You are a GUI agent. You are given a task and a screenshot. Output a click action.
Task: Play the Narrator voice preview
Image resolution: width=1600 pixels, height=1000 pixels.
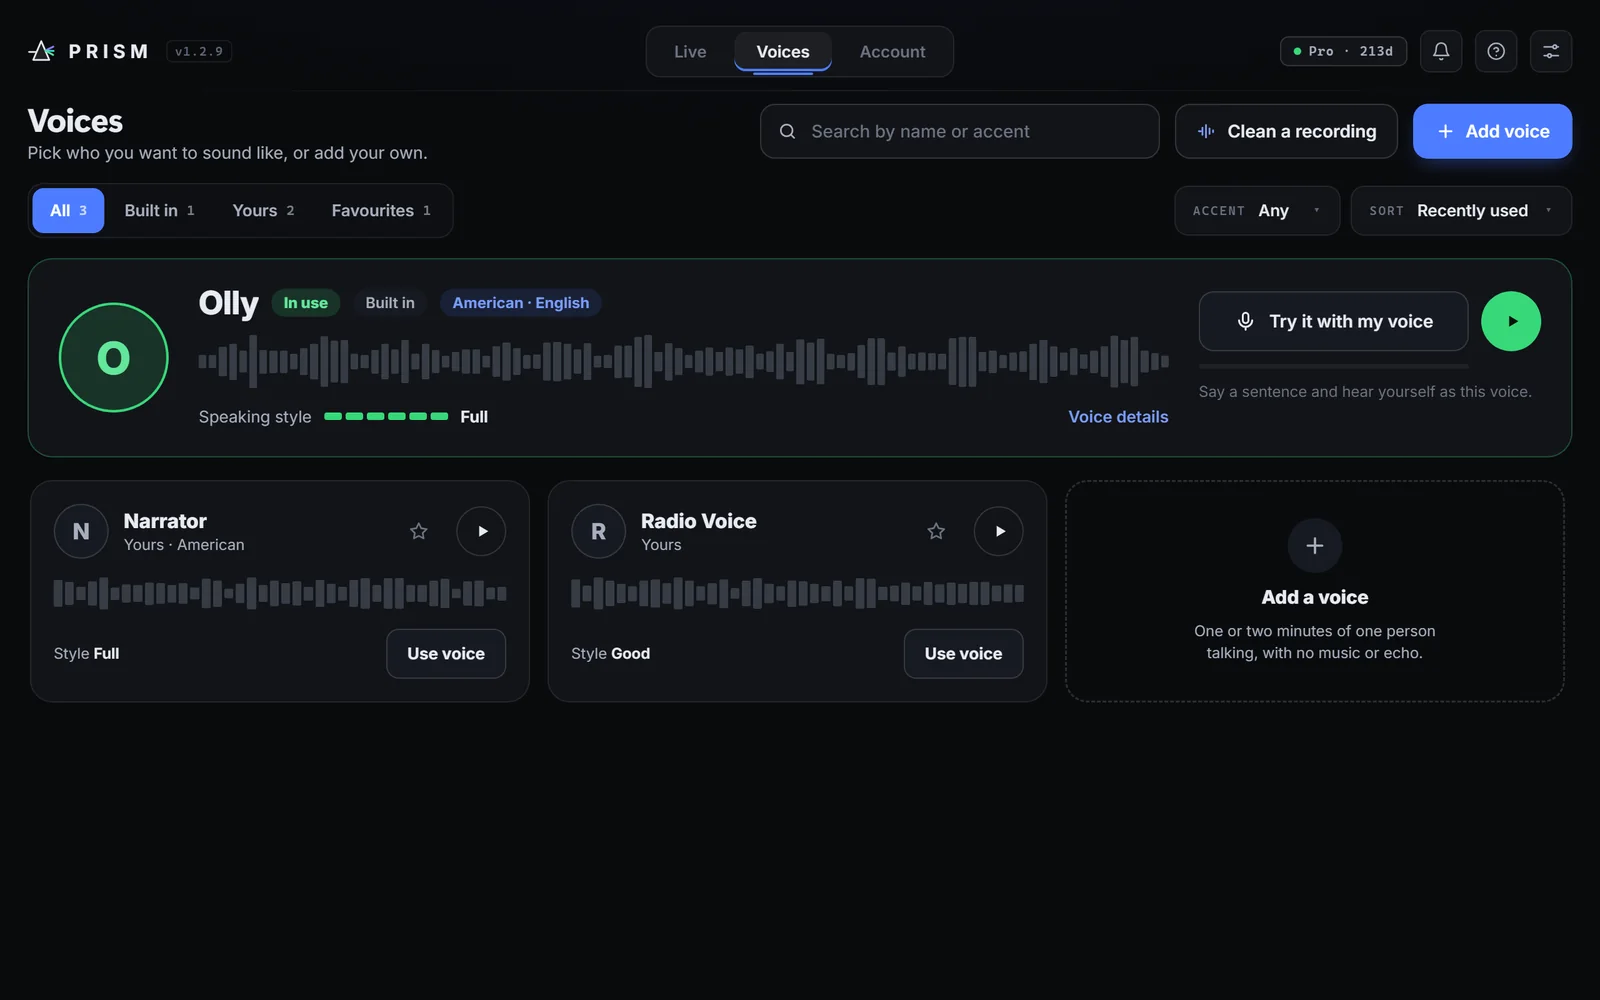[481, 531]
